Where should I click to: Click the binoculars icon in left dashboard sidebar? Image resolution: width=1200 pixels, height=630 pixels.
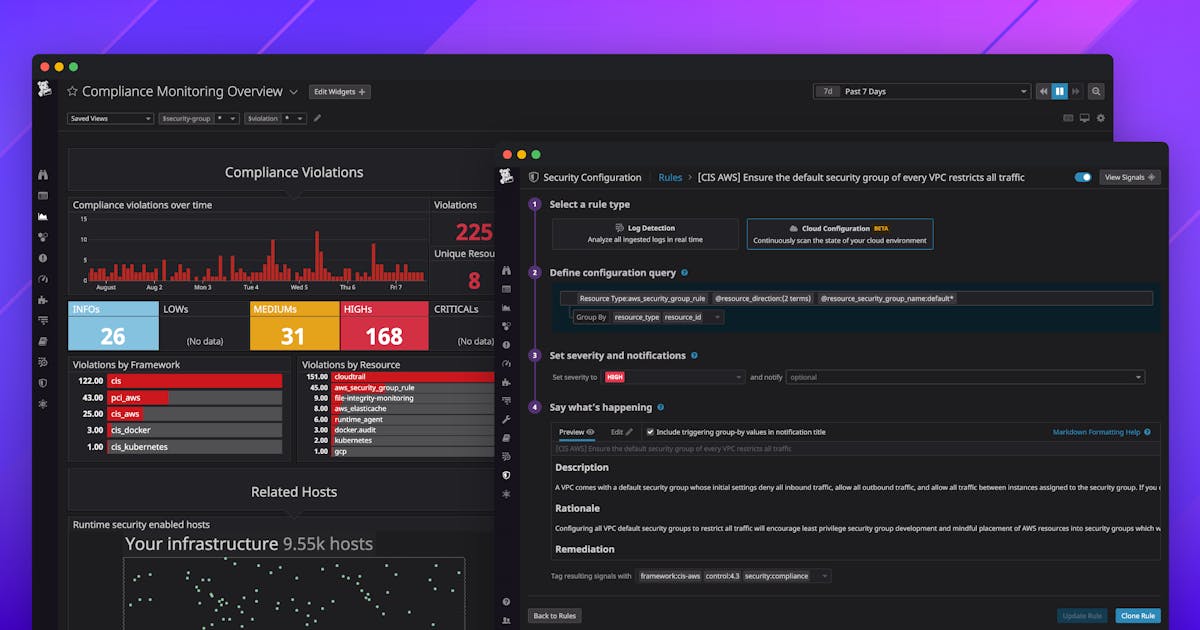(x=43, y=175)
